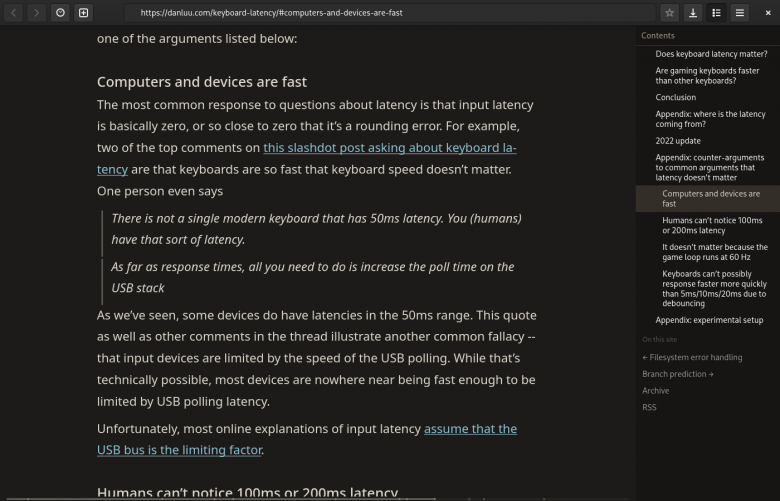Open the hamburger menu
Screen dimensions: 780x501
click(x=740, y=13)
